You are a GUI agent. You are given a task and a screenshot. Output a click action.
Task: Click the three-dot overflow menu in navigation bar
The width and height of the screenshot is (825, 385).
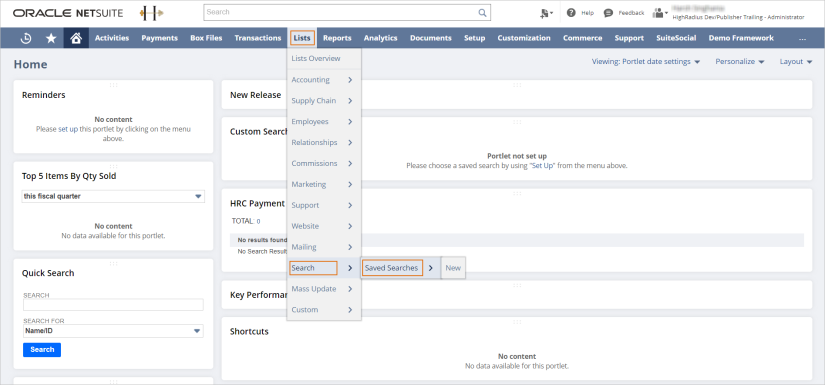tap(802, 38)
